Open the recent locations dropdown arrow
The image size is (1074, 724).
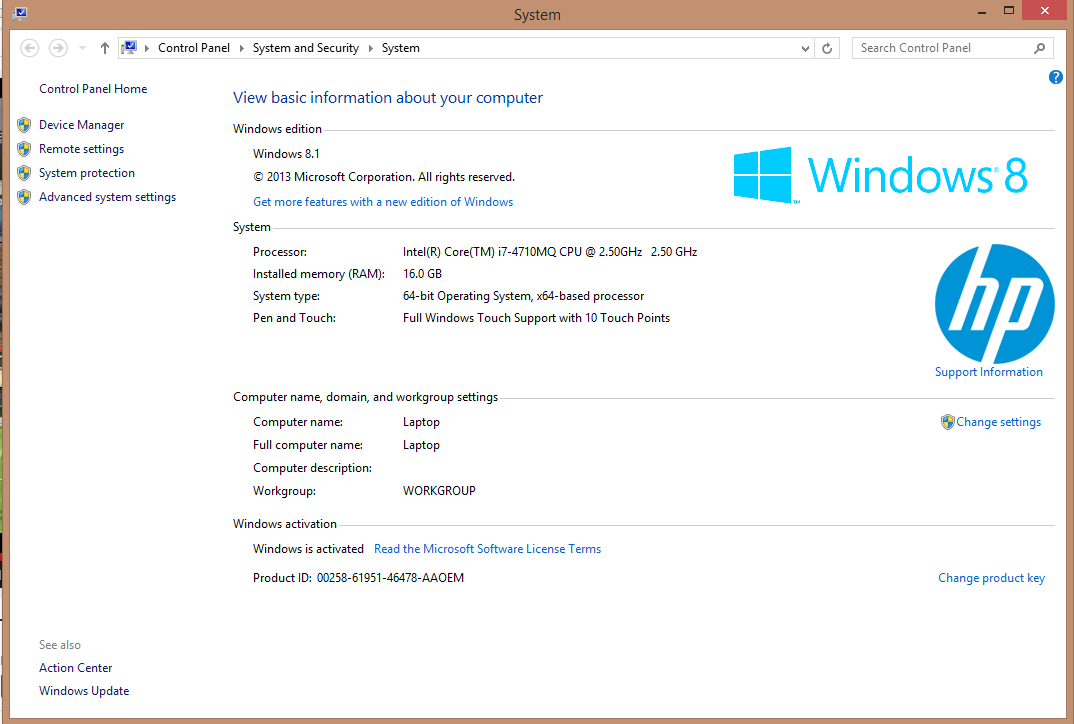click(x=83, y=48)
